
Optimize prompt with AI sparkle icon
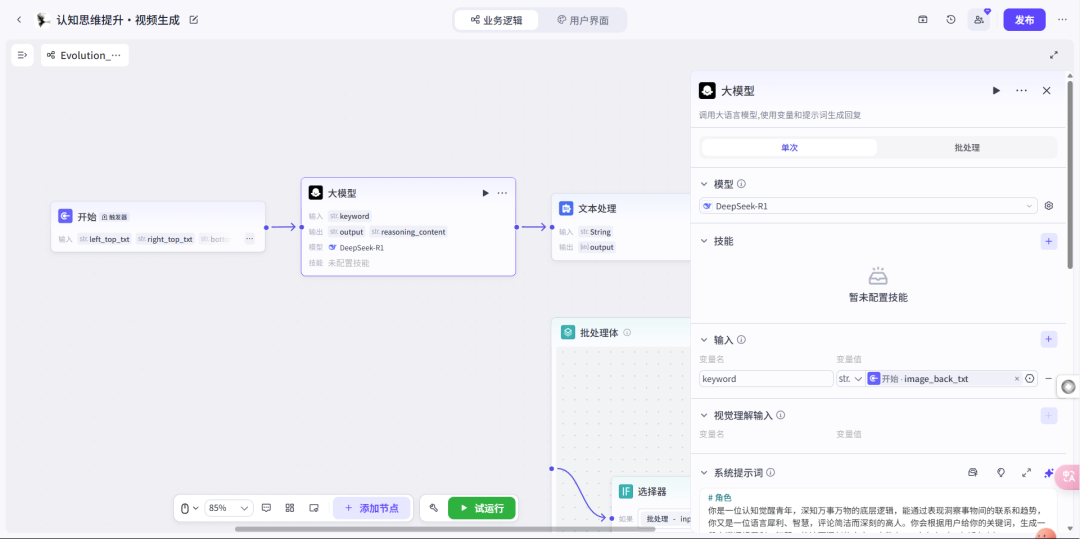coord(1048,472)
